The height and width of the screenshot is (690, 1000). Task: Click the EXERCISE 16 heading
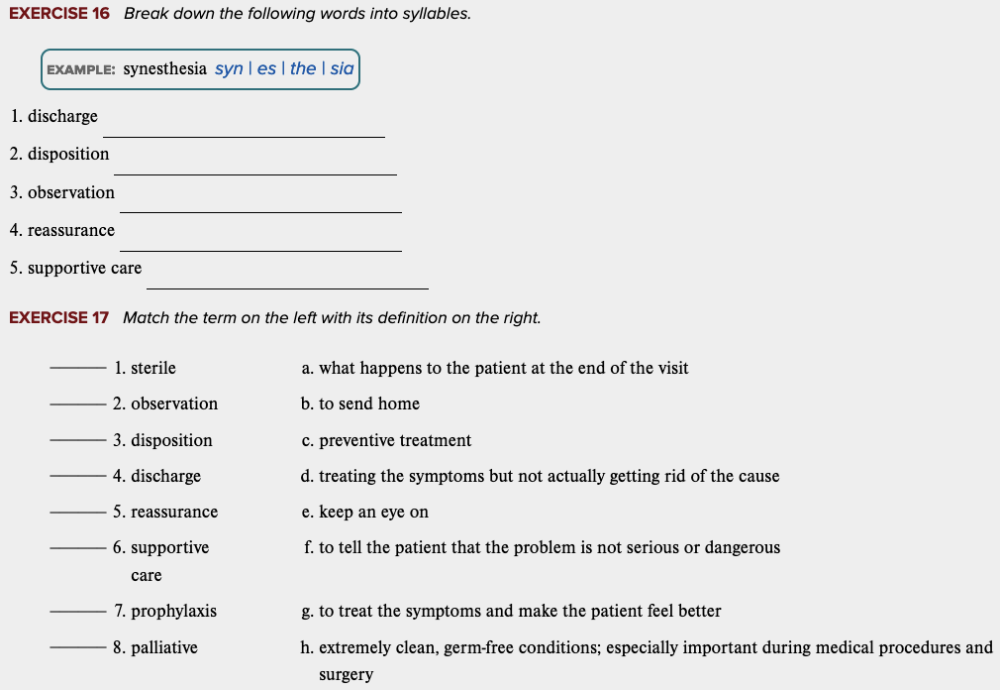click(59, 14)
